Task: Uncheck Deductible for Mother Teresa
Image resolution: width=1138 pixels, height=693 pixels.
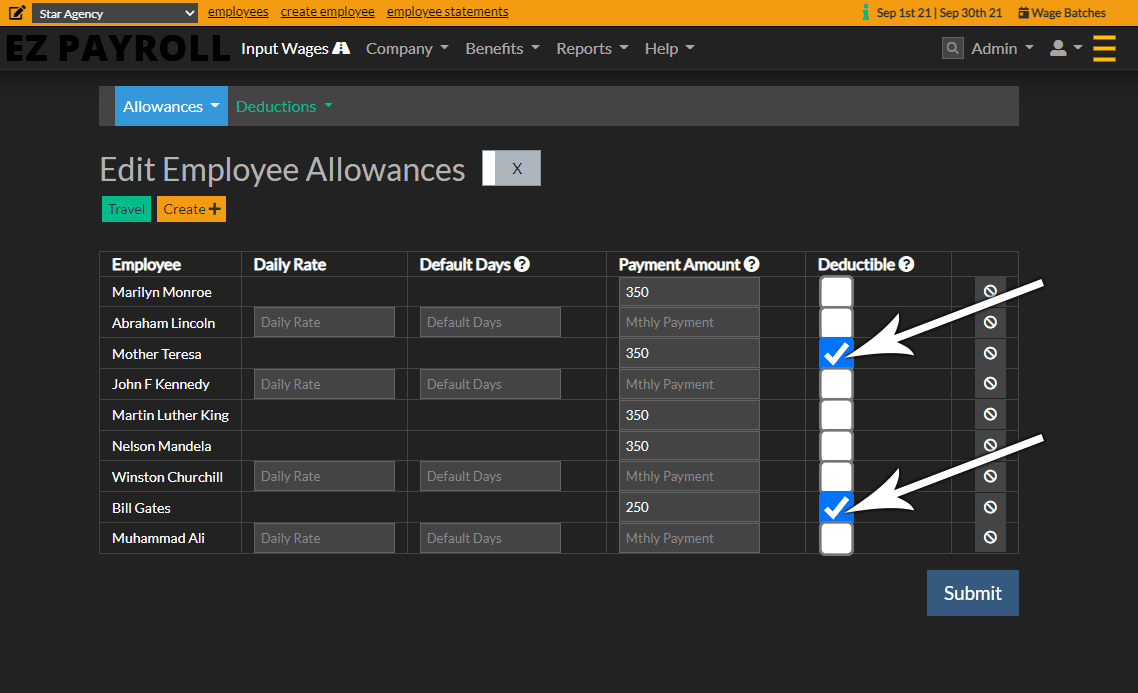Action: point(836,353)
